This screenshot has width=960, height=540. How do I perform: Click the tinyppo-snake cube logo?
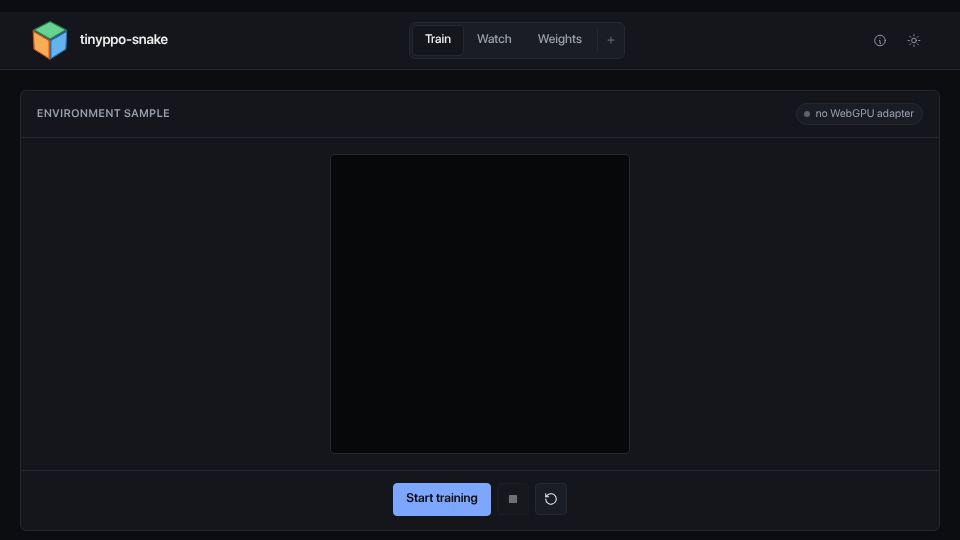tap(50, 40)
